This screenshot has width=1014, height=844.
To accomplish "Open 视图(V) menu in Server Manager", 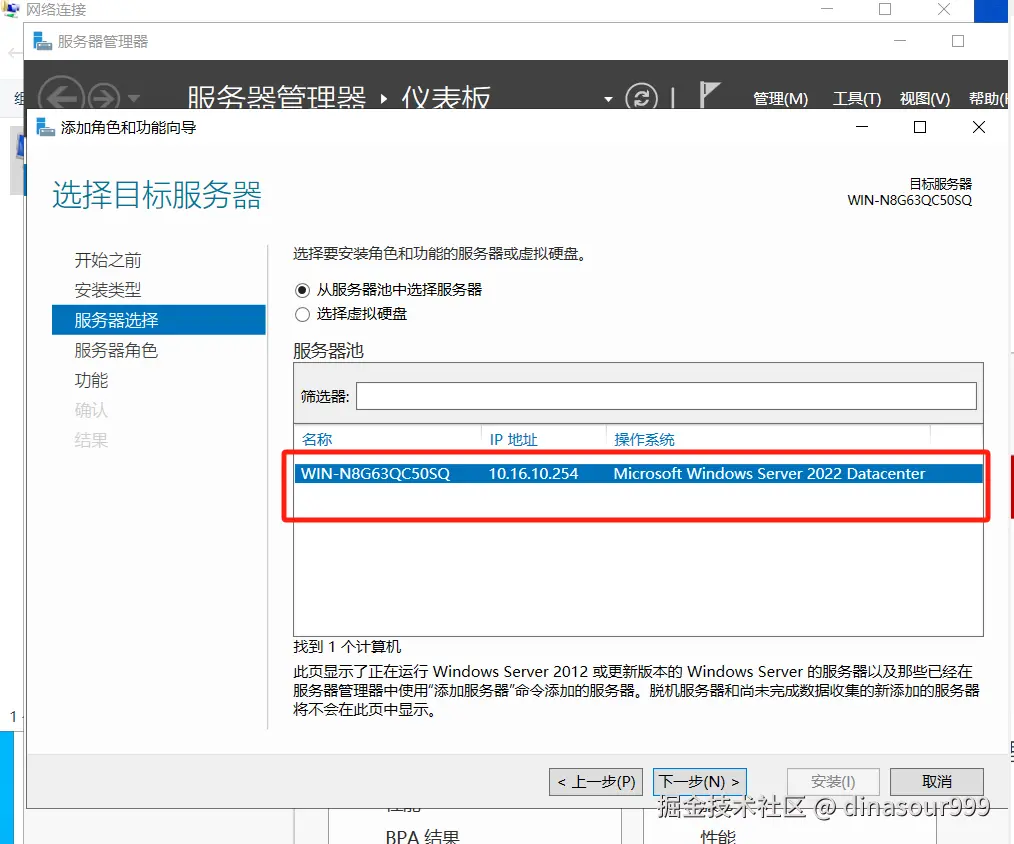I will click(x=925, y=98).
